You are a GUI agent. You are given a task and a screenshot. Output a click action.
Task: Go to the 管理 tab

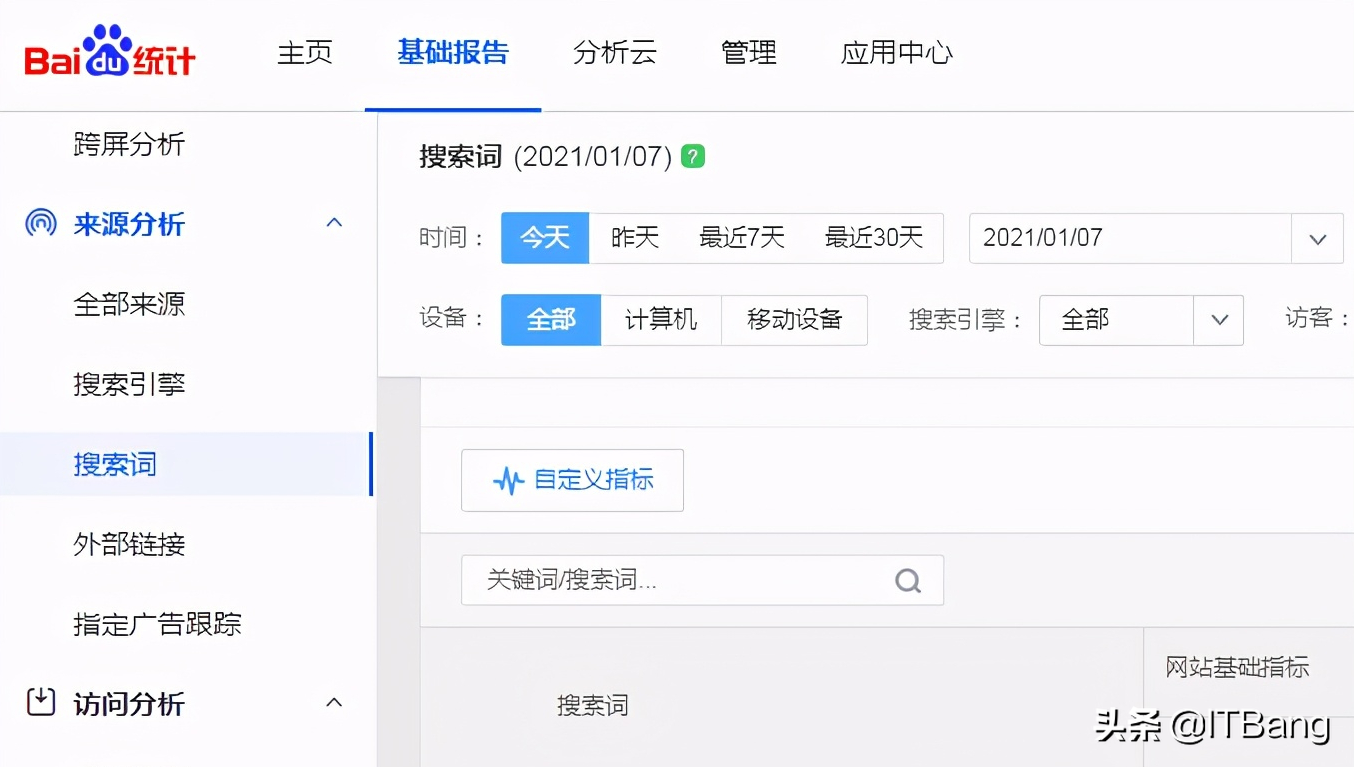click(x=749, y=52)
